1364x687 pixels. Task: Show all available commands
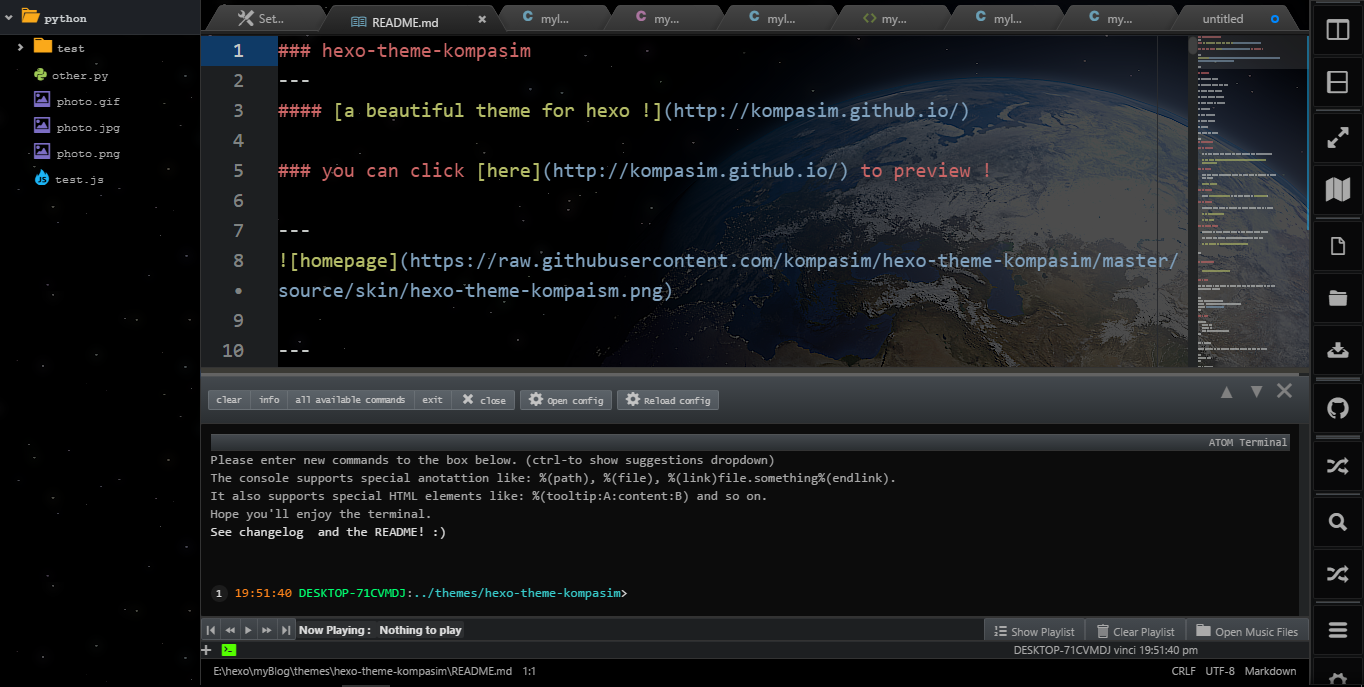pos(350,400)
